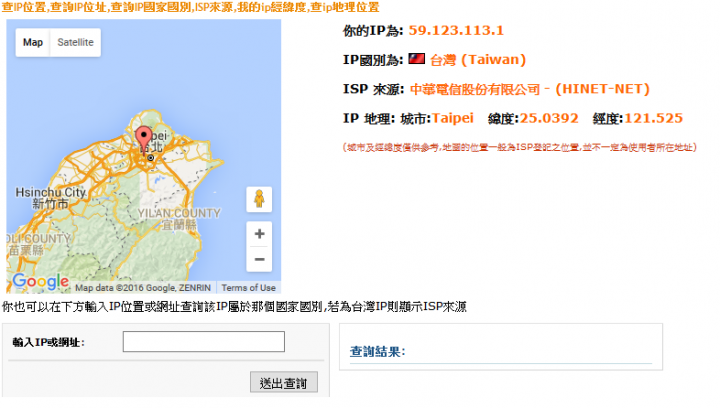Viewport: 720px width, 408px height.
Task: Click the city value Taipei
Action: [452, 118]
